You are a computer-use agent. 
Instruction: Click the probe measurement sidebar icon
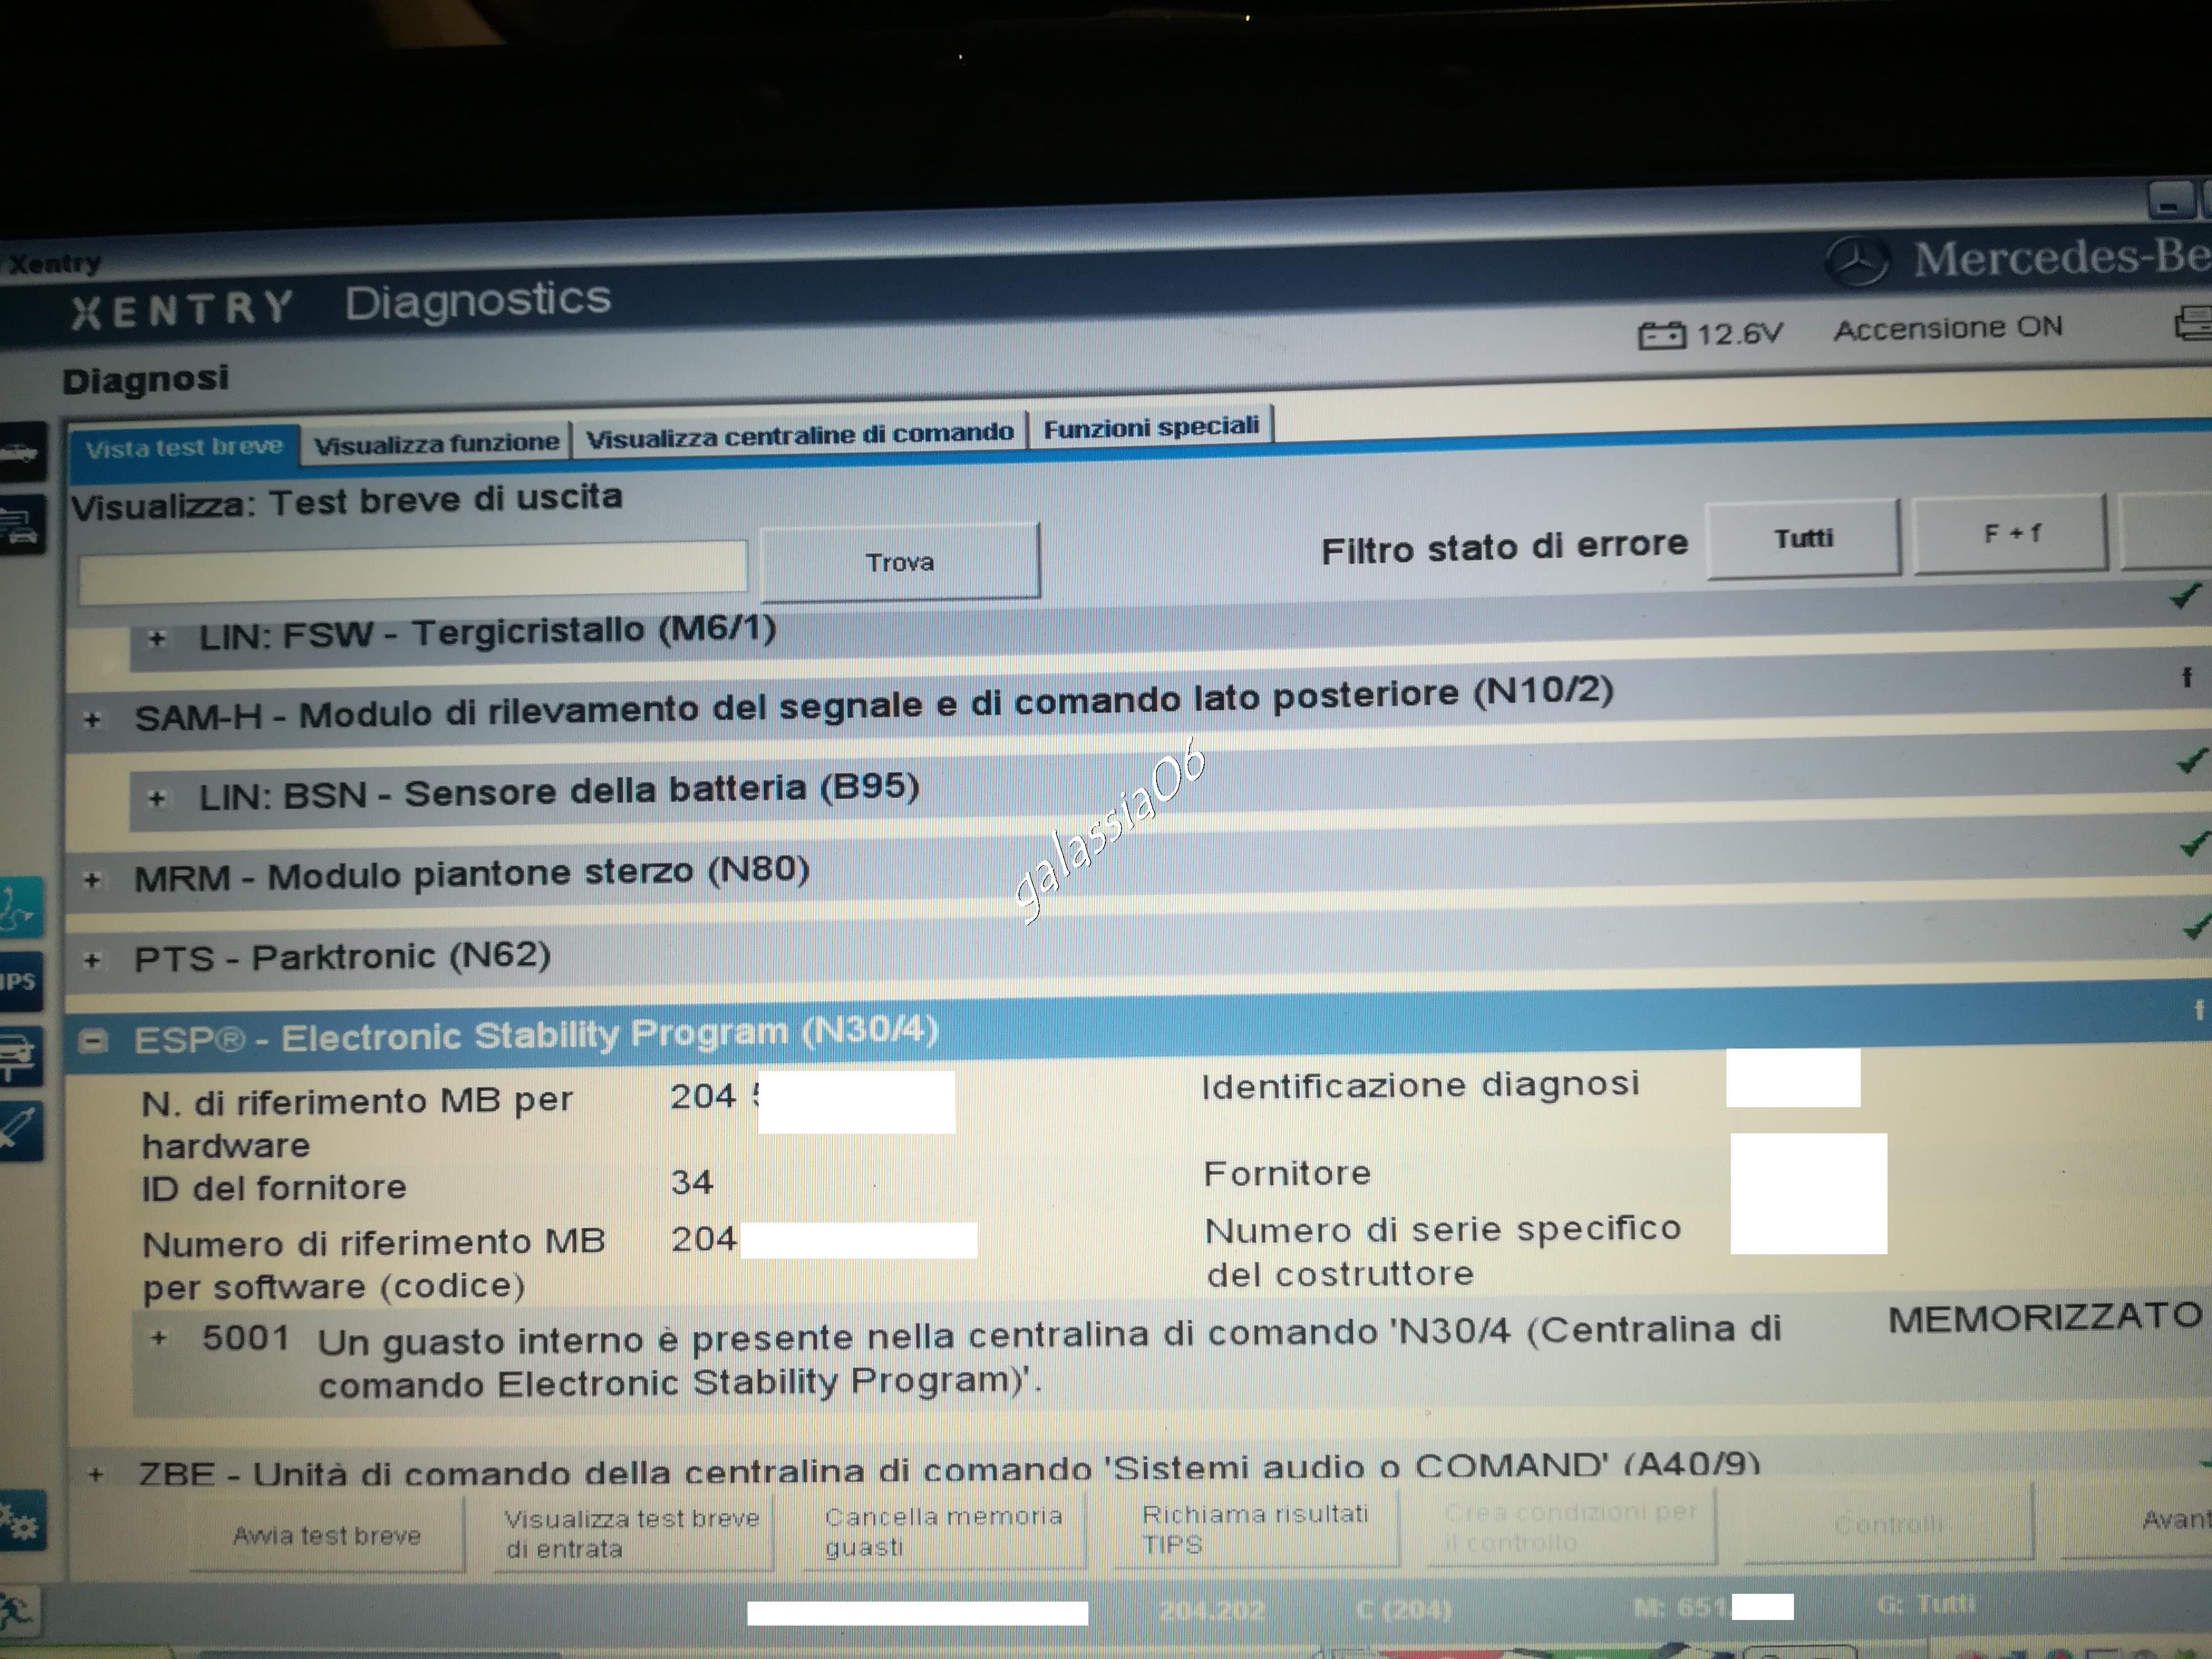(x=20, y=1130)
